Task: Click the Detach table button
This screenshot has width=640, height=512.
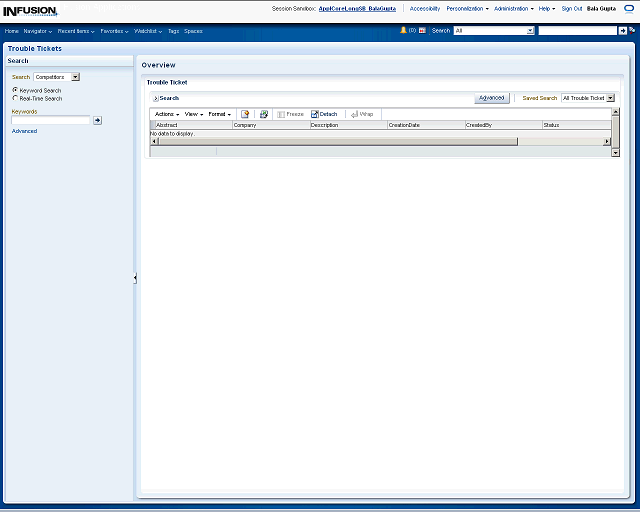Action: point(324,114)
